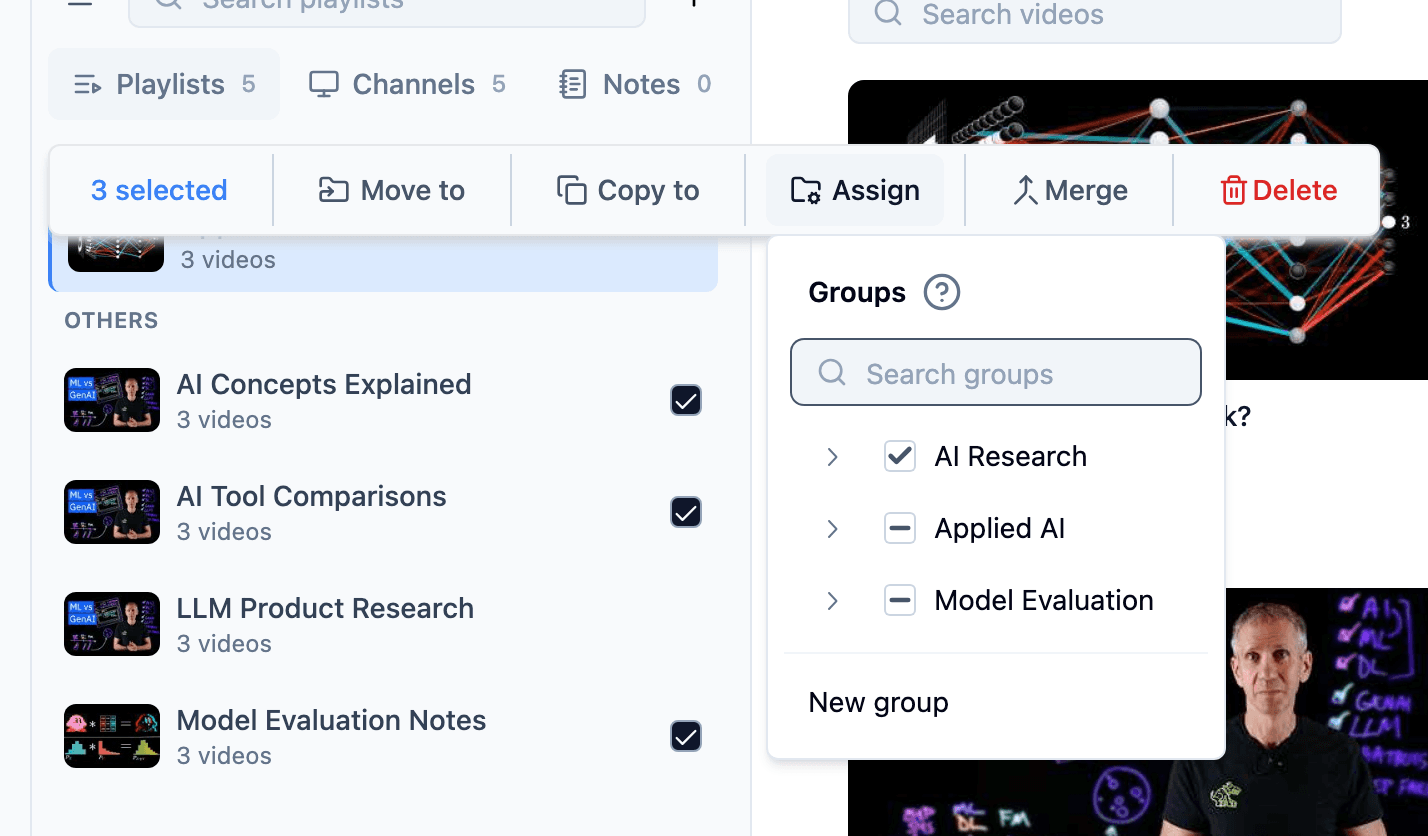Click the magnifier icon in Search groups

click(x=832, y=373)
